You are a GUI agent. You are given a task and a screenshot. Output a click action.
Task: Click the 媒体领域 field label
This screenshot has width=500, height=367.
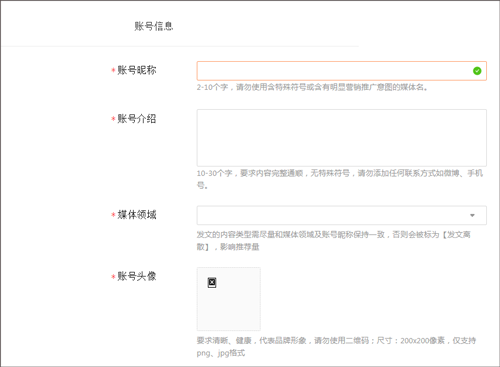137,215
